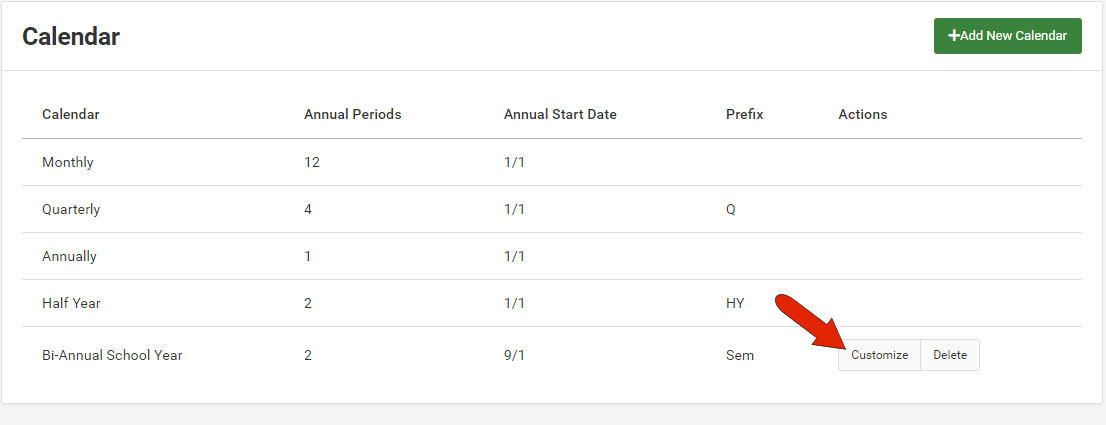The height and width of the screenshot is (425, 1106).
Task: Click the Actions column header
Action: click(862, 114)
